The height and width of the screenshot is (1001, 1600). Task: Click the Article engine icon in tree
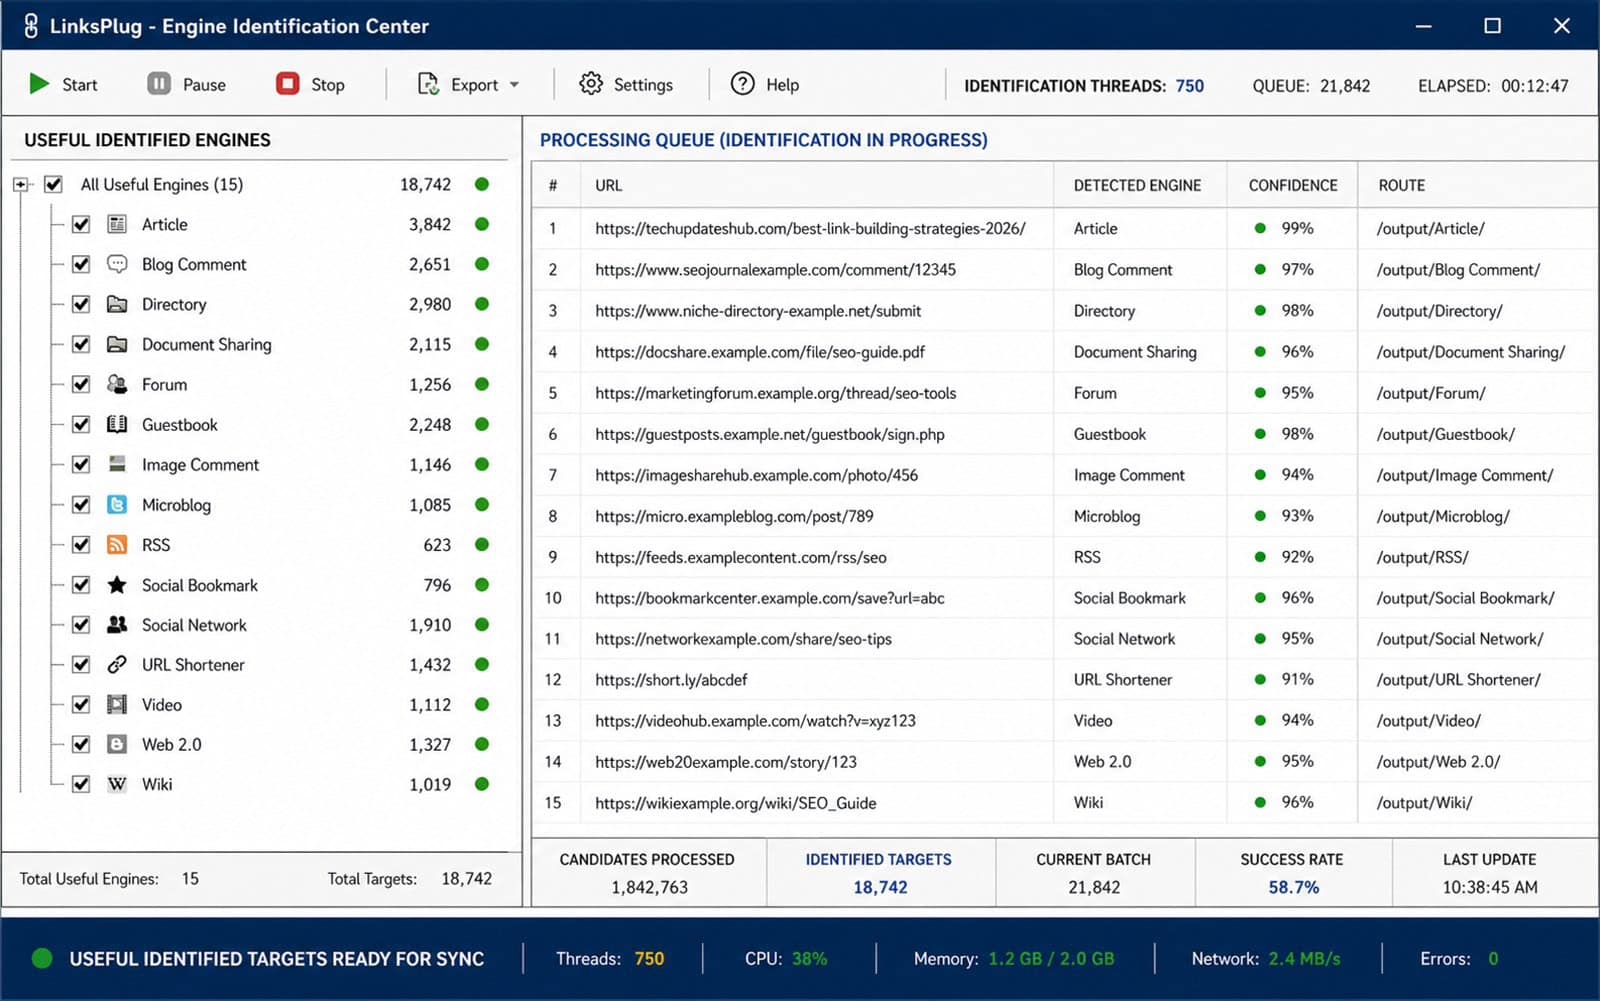point(117,224)
